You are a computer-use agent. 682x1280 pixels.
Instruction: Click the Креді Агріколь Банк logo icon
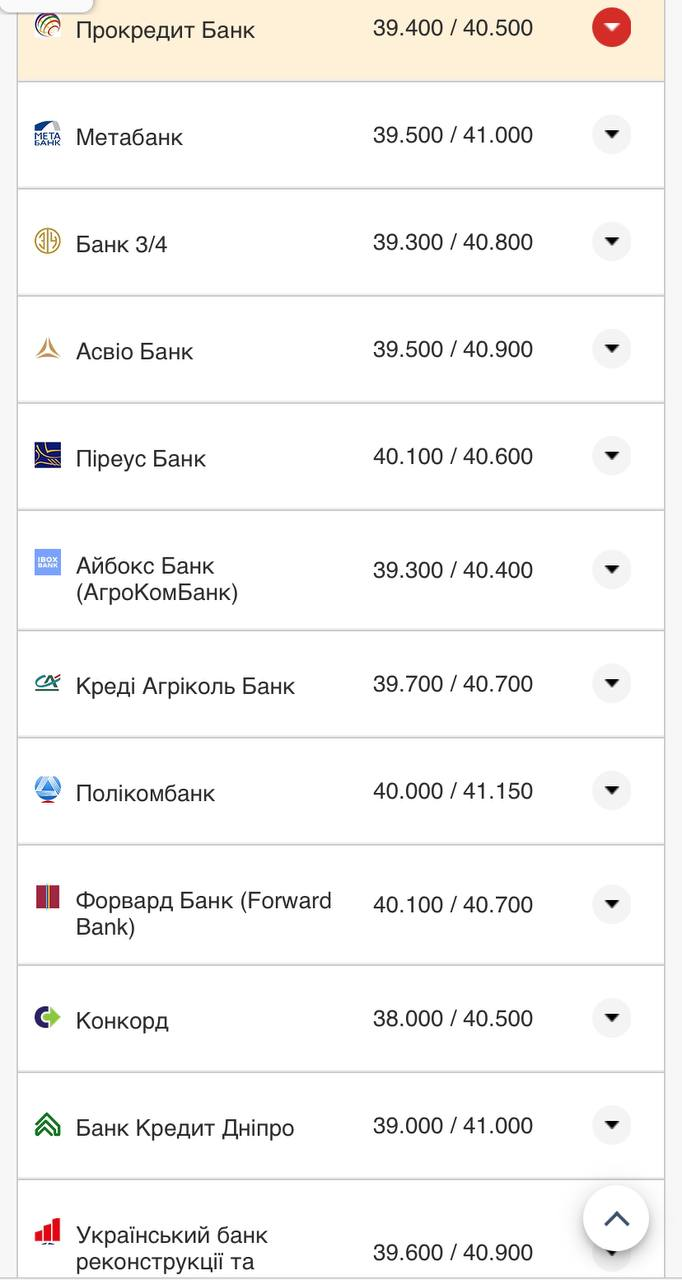pyautogui.click(x=47, y=682)
